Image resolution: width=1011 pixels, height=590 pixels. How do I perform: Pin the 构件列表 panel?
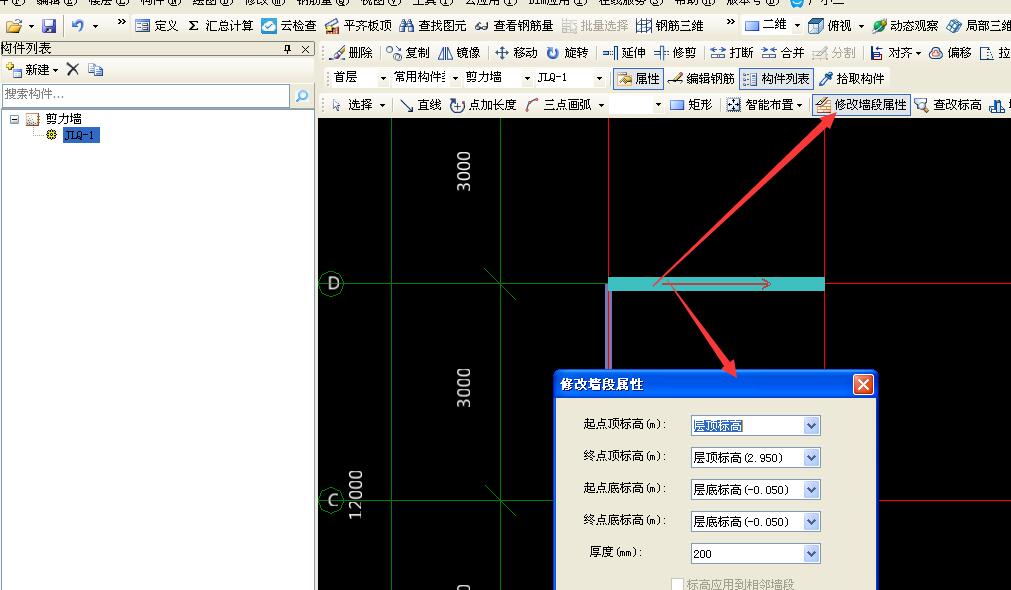point(288,49)
